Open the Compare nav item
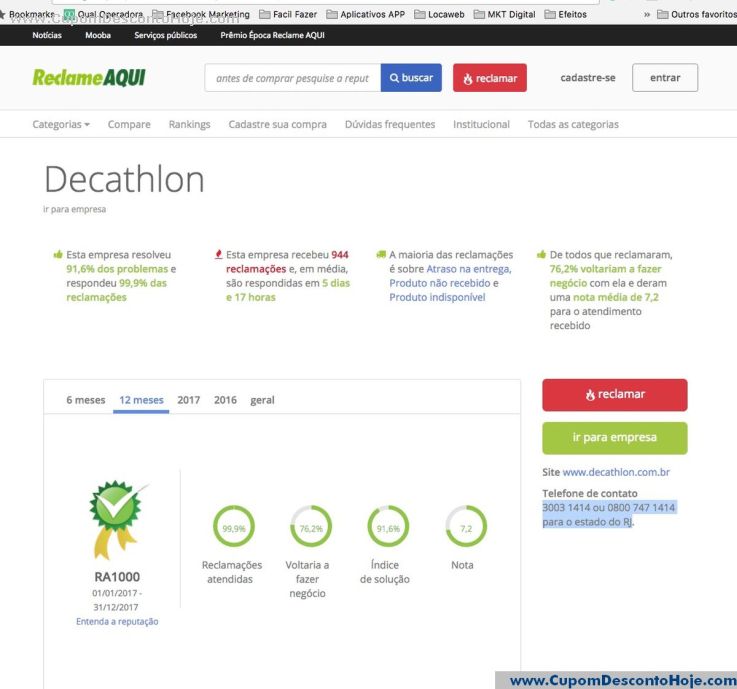The image size is (737, 689). [129, 125]
